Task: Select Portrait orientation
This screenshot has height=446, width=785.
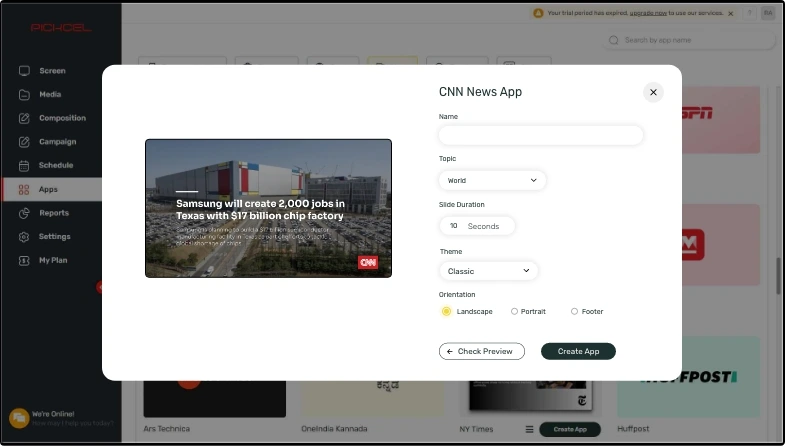Action: [514, 311]
